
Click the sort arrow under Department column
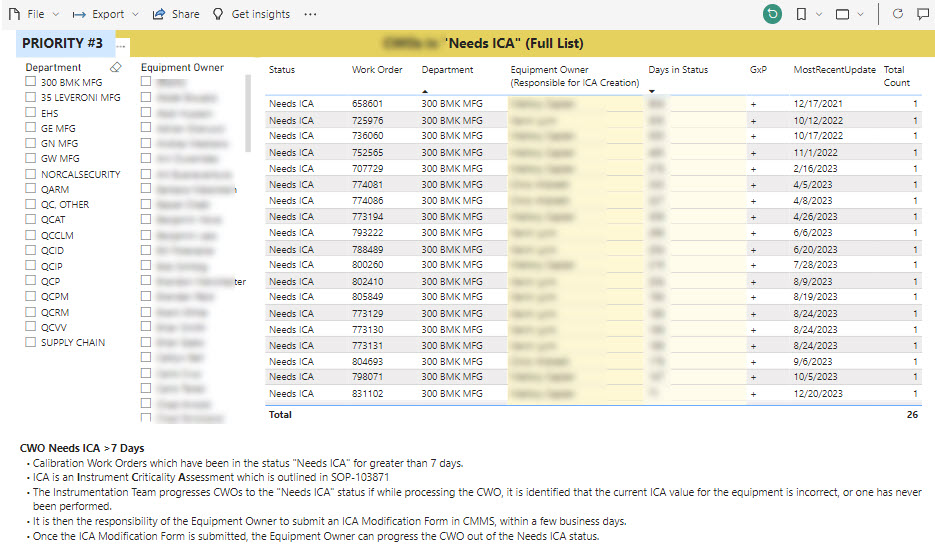425,91
